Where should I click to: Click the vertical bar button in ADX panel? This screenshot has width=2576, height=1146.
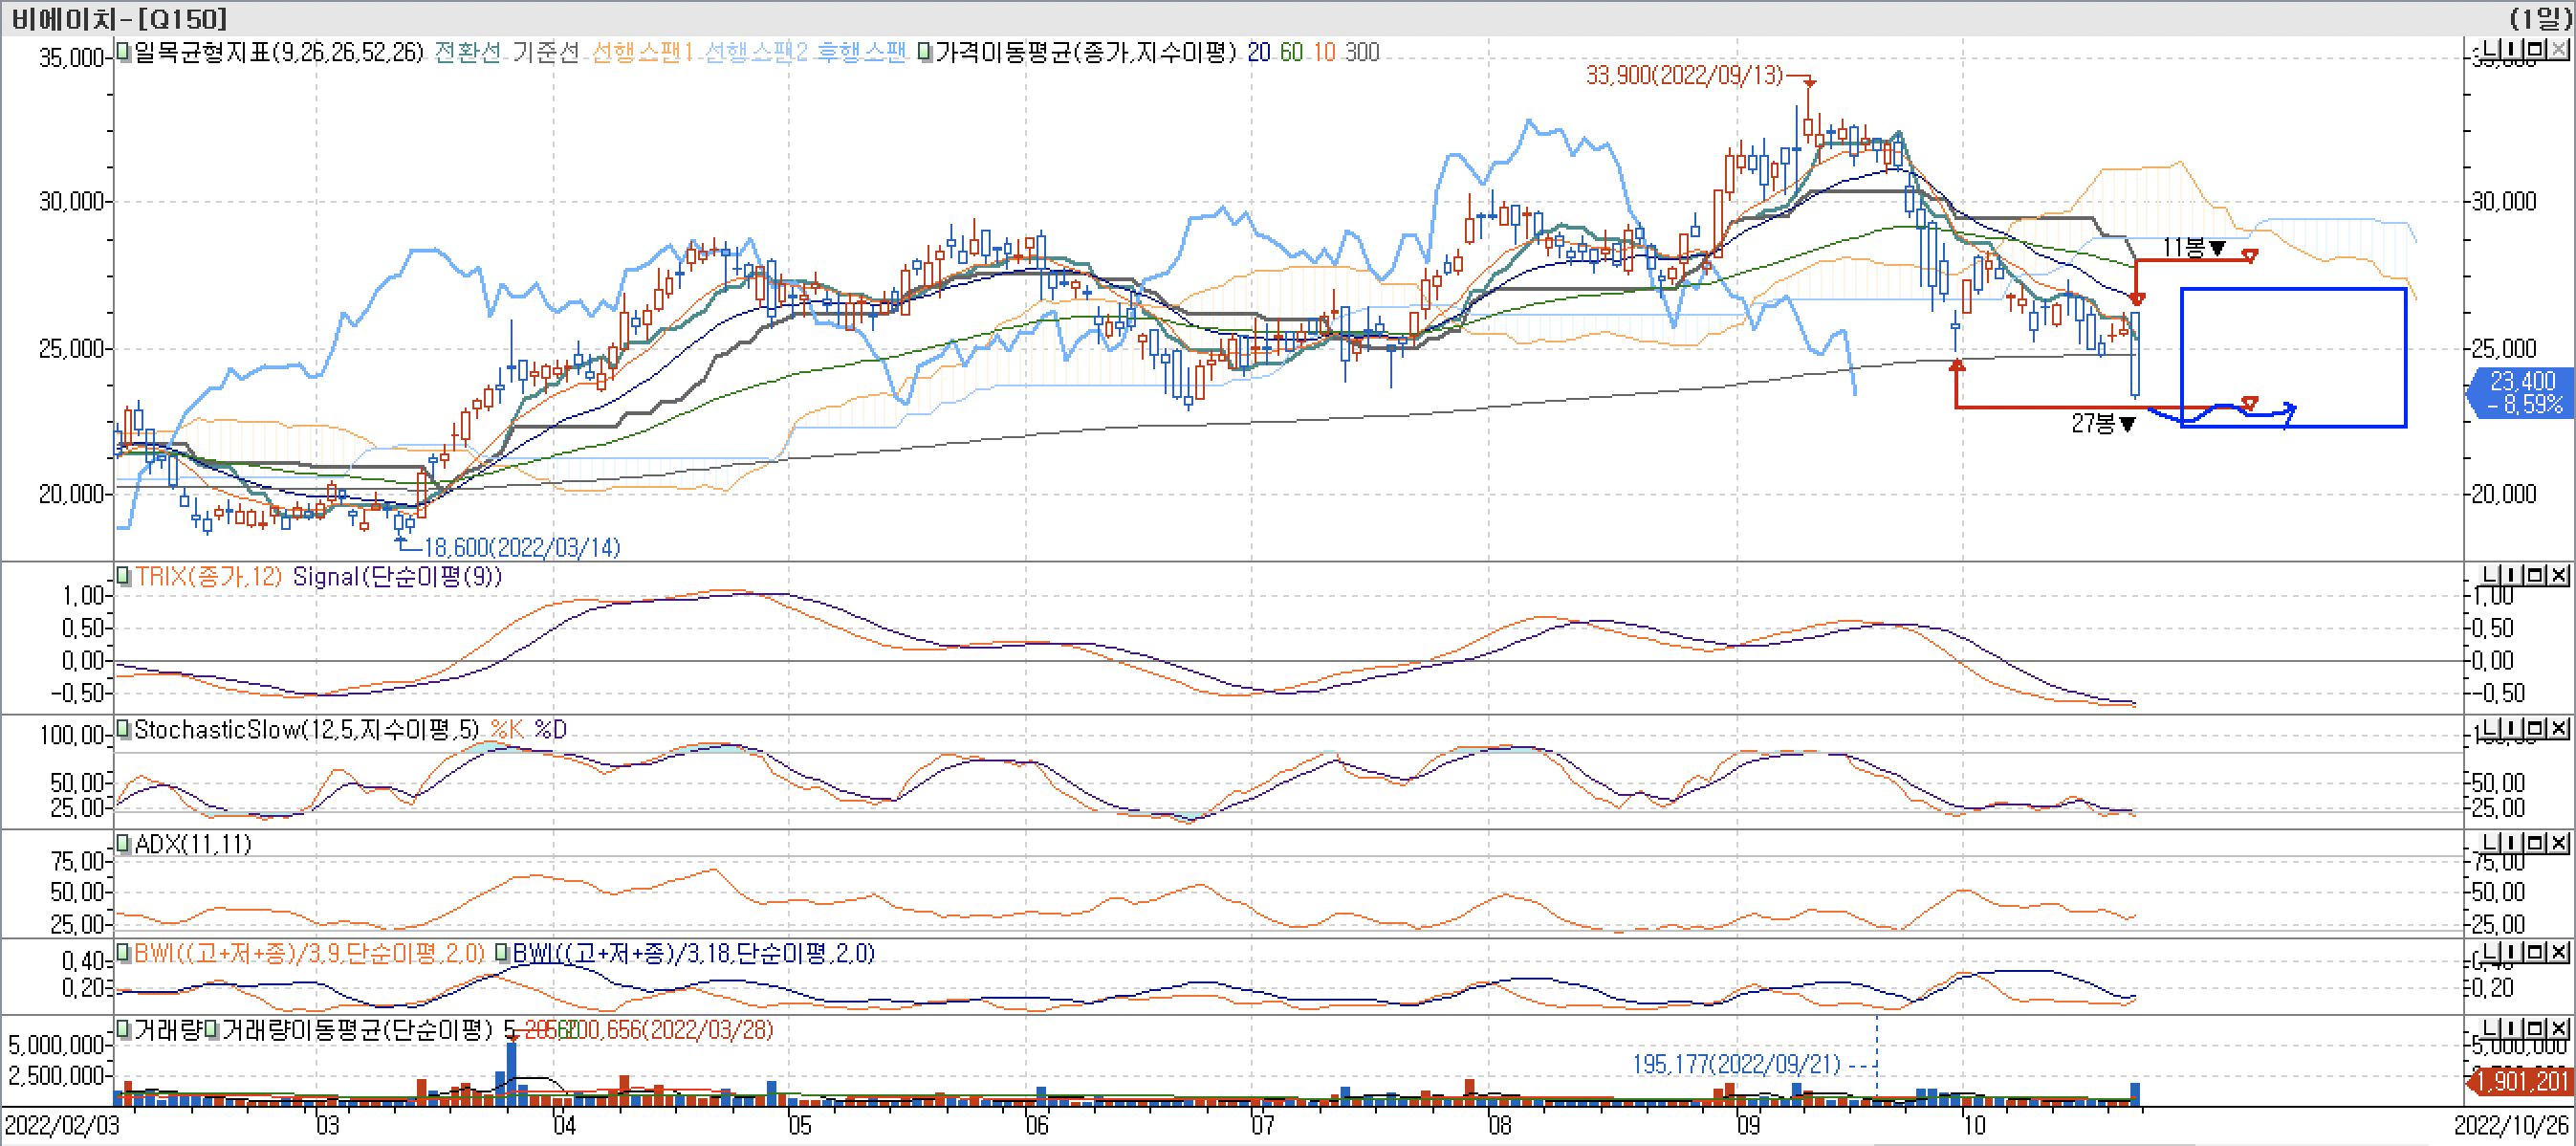[x=2512, y=843]
